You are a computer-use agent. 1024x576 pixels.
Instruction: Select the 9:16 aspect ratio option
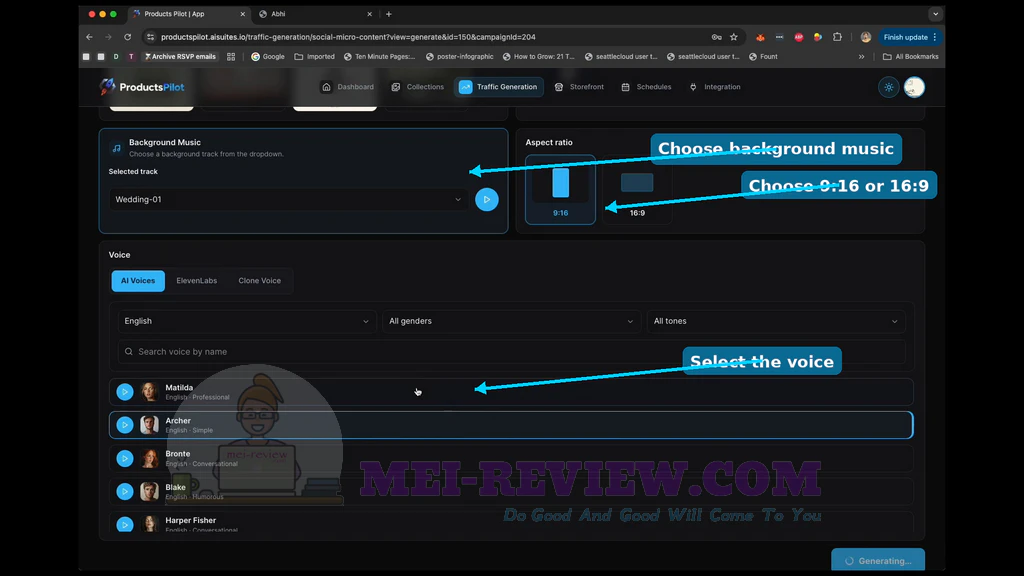560,190
